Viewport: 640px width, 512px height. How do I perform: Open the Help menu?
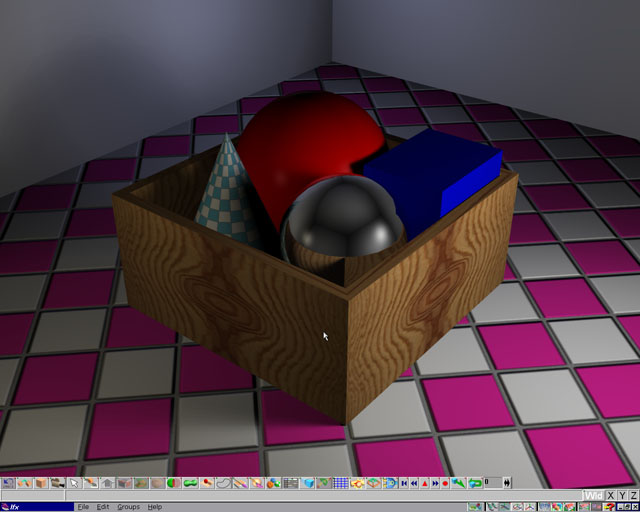pos(155,507)
